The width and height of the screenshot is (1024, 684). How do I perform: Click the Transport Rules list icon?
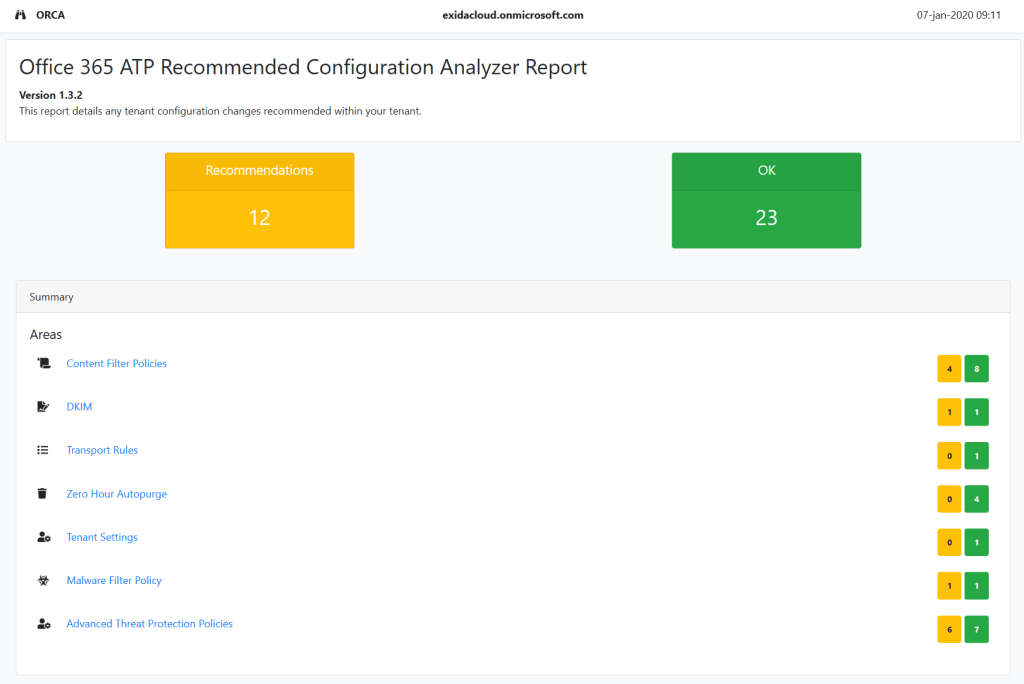point(44,450)
